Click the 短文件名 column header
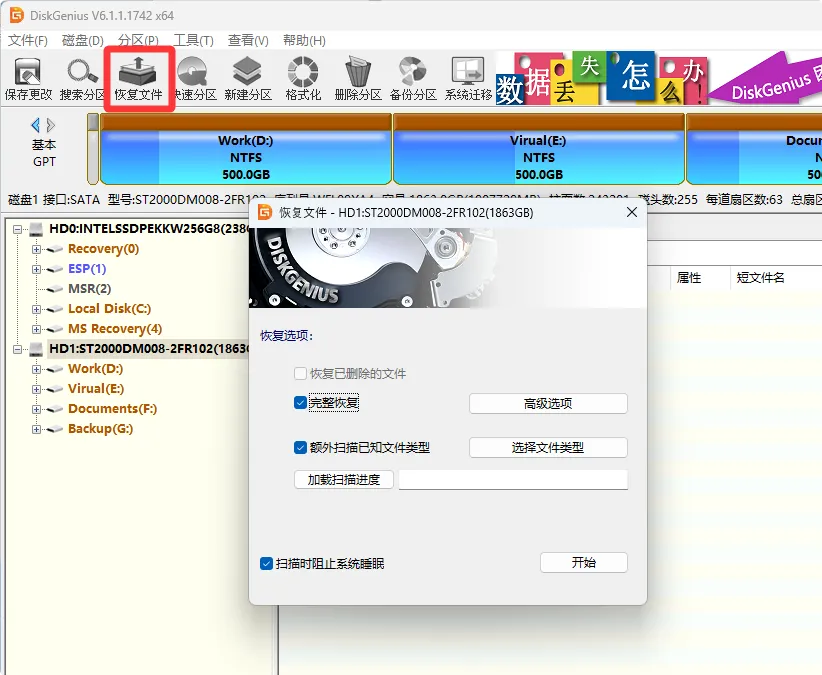The width and height of the screenshot is (822, 675). tap(761, 278)
